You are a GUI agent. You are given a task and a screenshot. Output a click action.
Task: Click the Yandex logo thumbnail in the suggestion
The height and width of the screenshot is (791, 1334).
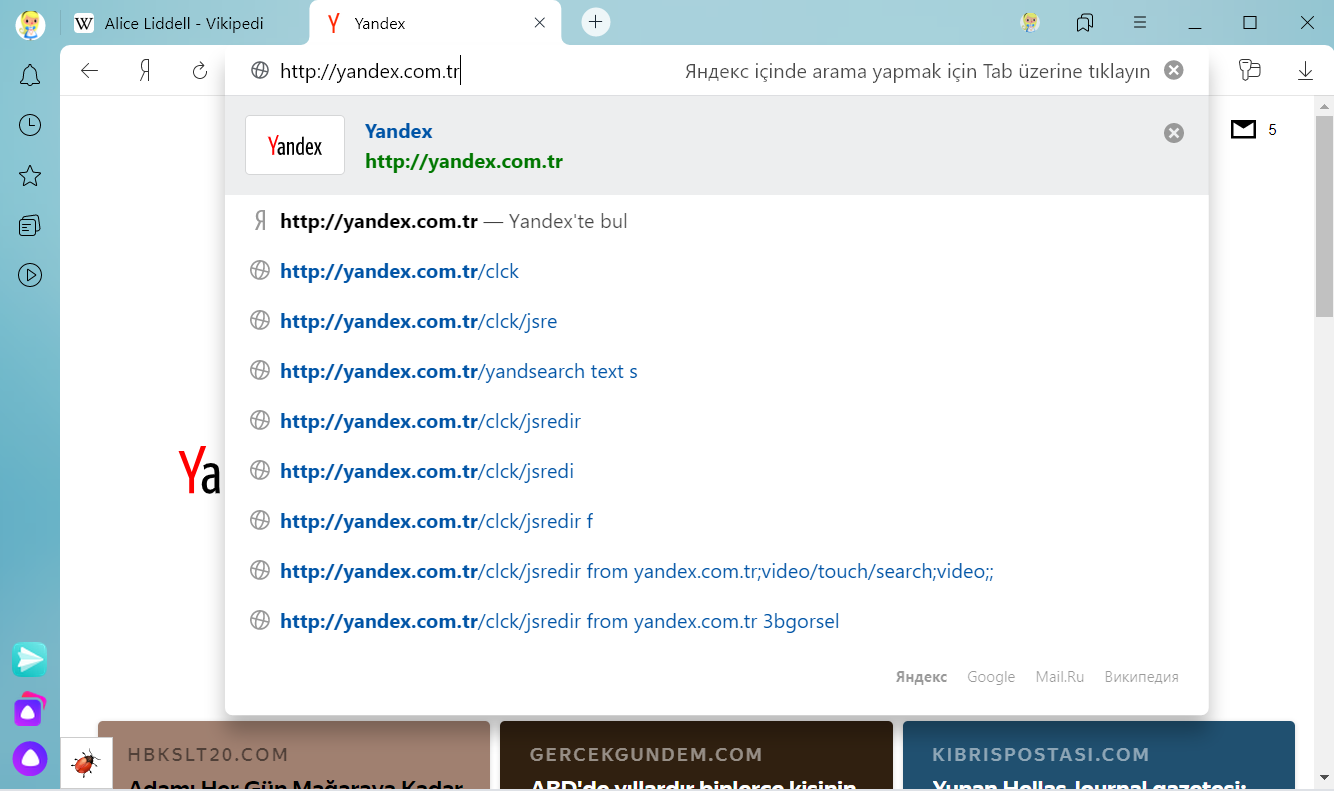pos(295,145)
